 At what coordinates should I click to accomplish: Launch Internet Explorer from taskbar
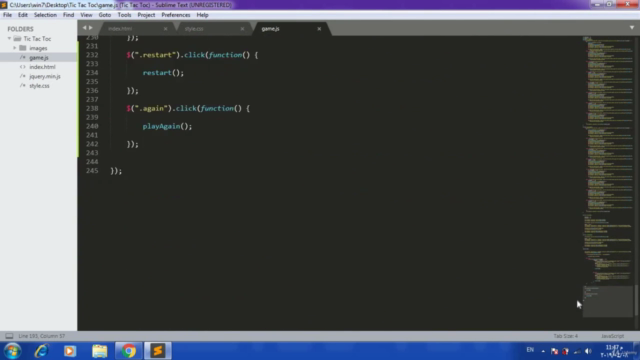tap(42, 351)
